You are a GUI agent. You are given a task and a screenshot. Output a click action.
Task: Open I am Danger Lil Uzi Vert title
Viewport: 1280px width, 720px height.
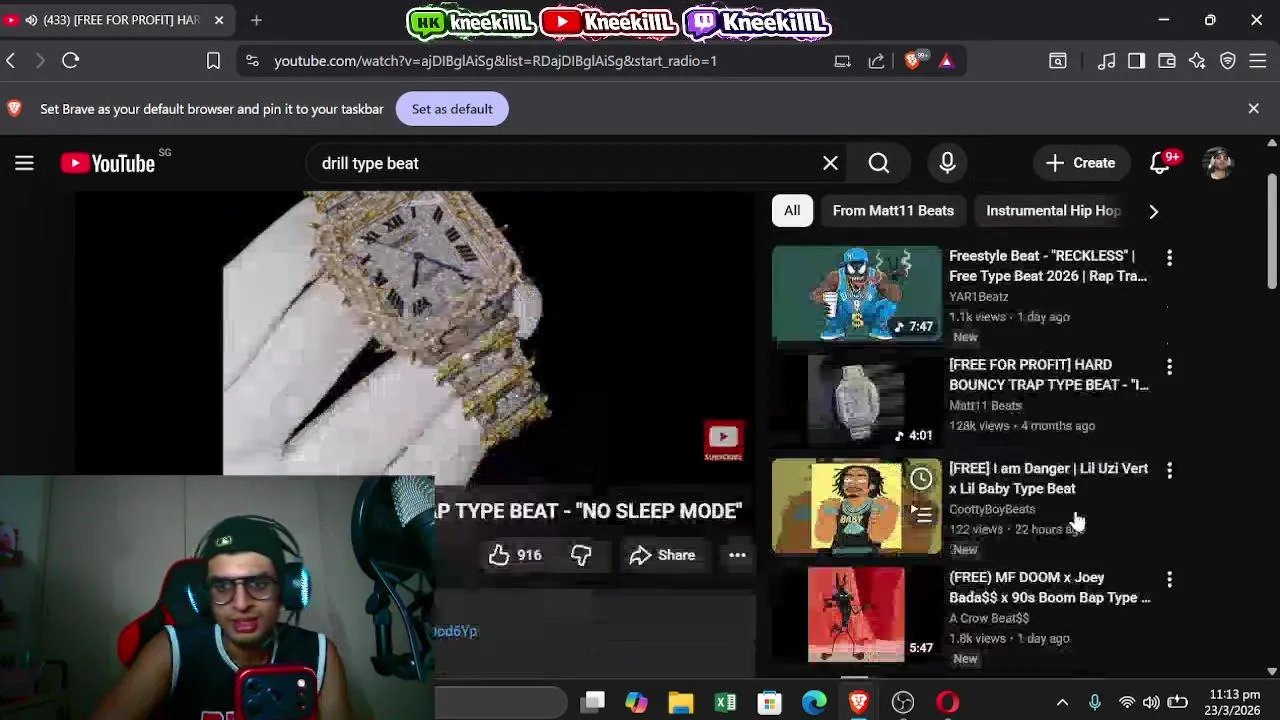click(x=1048, y=478)
